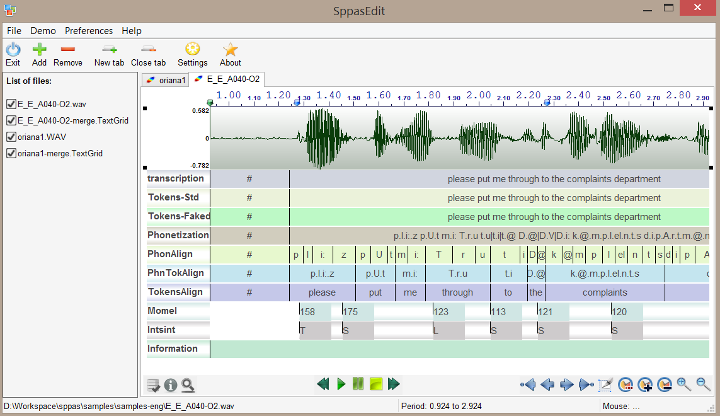Jump to end with blue arrow-dot icon
The height and width of the screenshot is (416, 720).
[x=586, y=385]
